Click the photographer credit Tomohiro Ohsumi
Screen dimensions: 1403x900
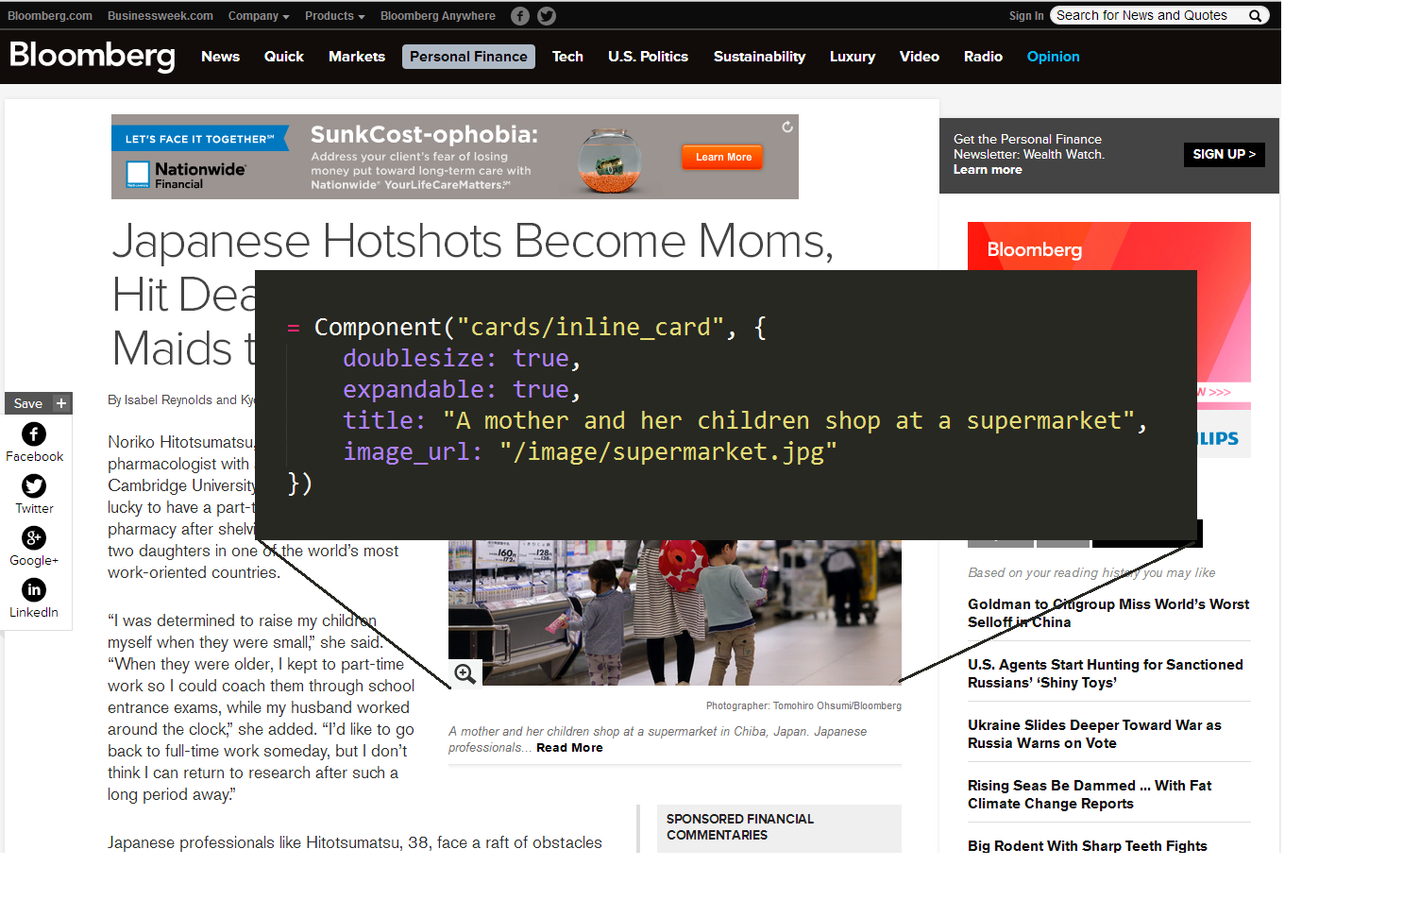[803, 706]
